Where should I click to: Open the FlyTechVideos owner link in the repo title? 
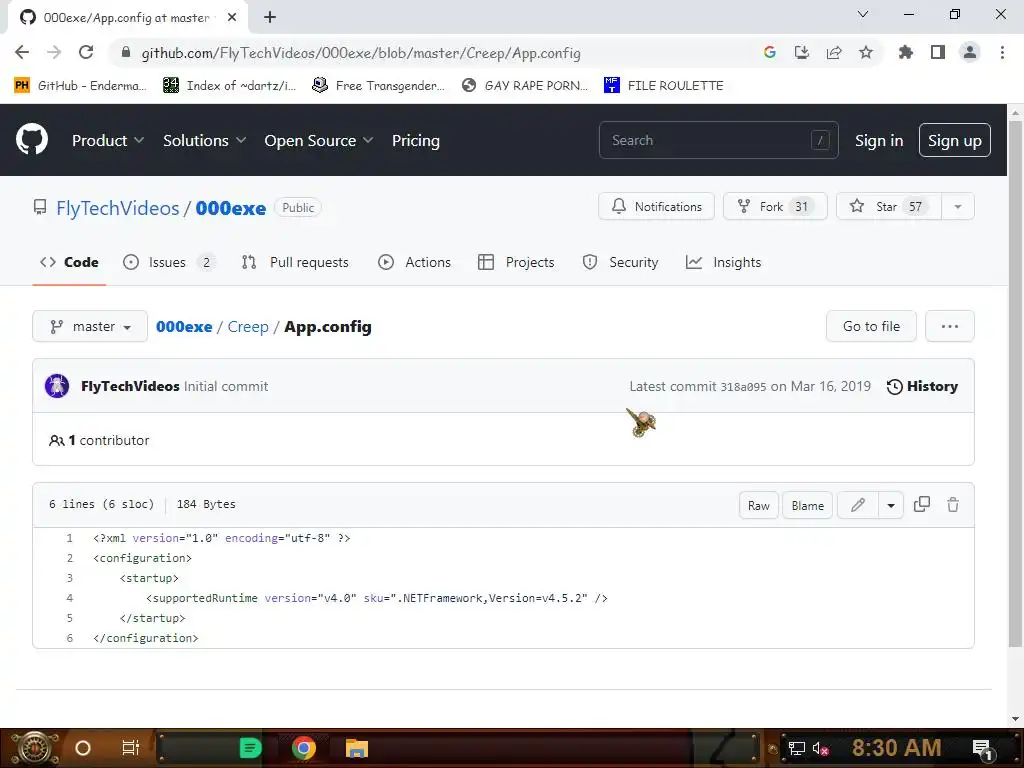pos(118,208)
